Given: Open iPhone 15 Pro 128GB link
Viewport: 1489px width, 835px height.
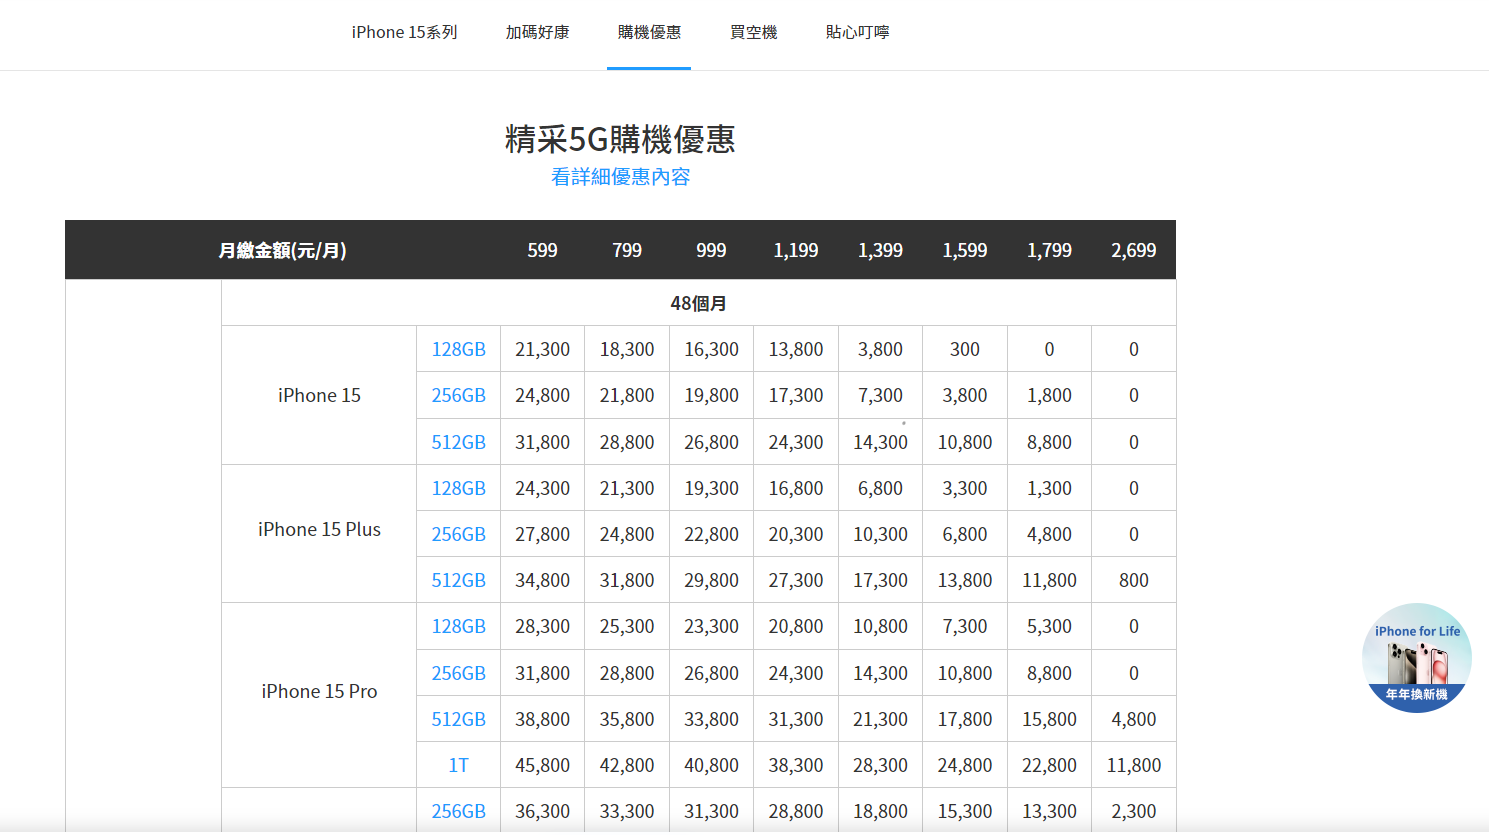Looking at the screenshot, I should point(458,626).
